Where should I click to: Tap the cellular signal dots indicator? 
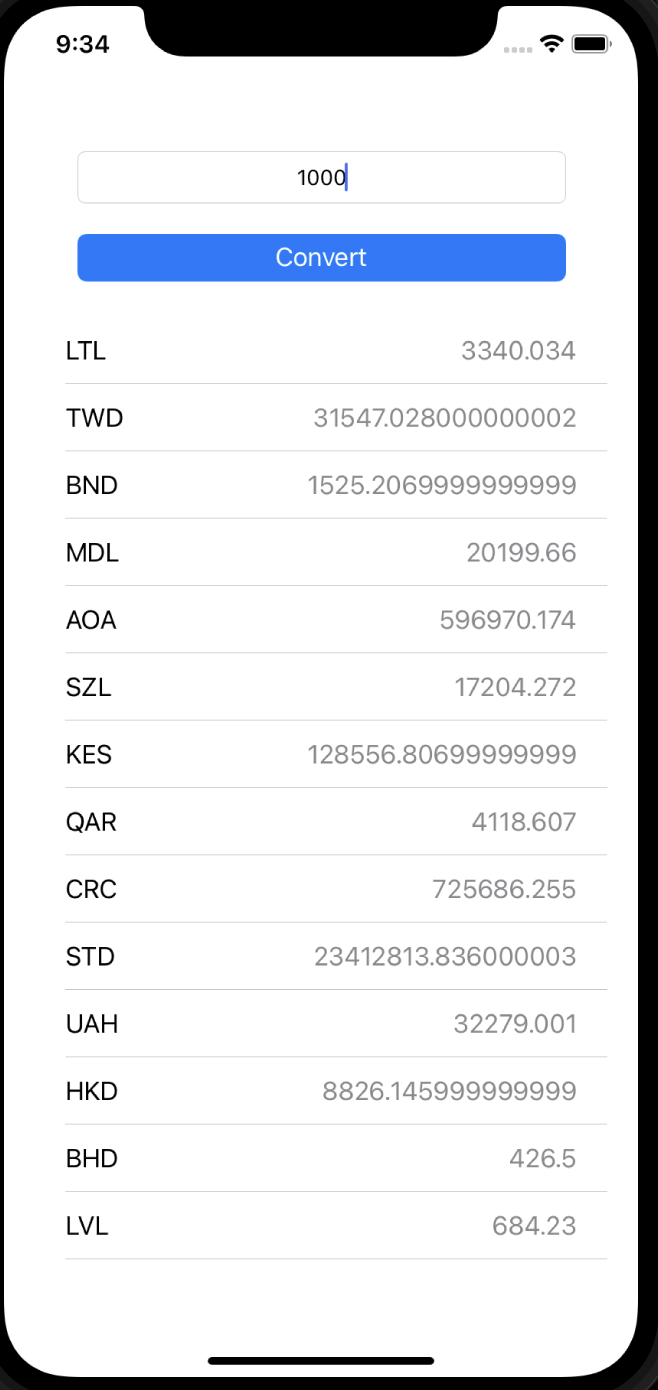518,48
